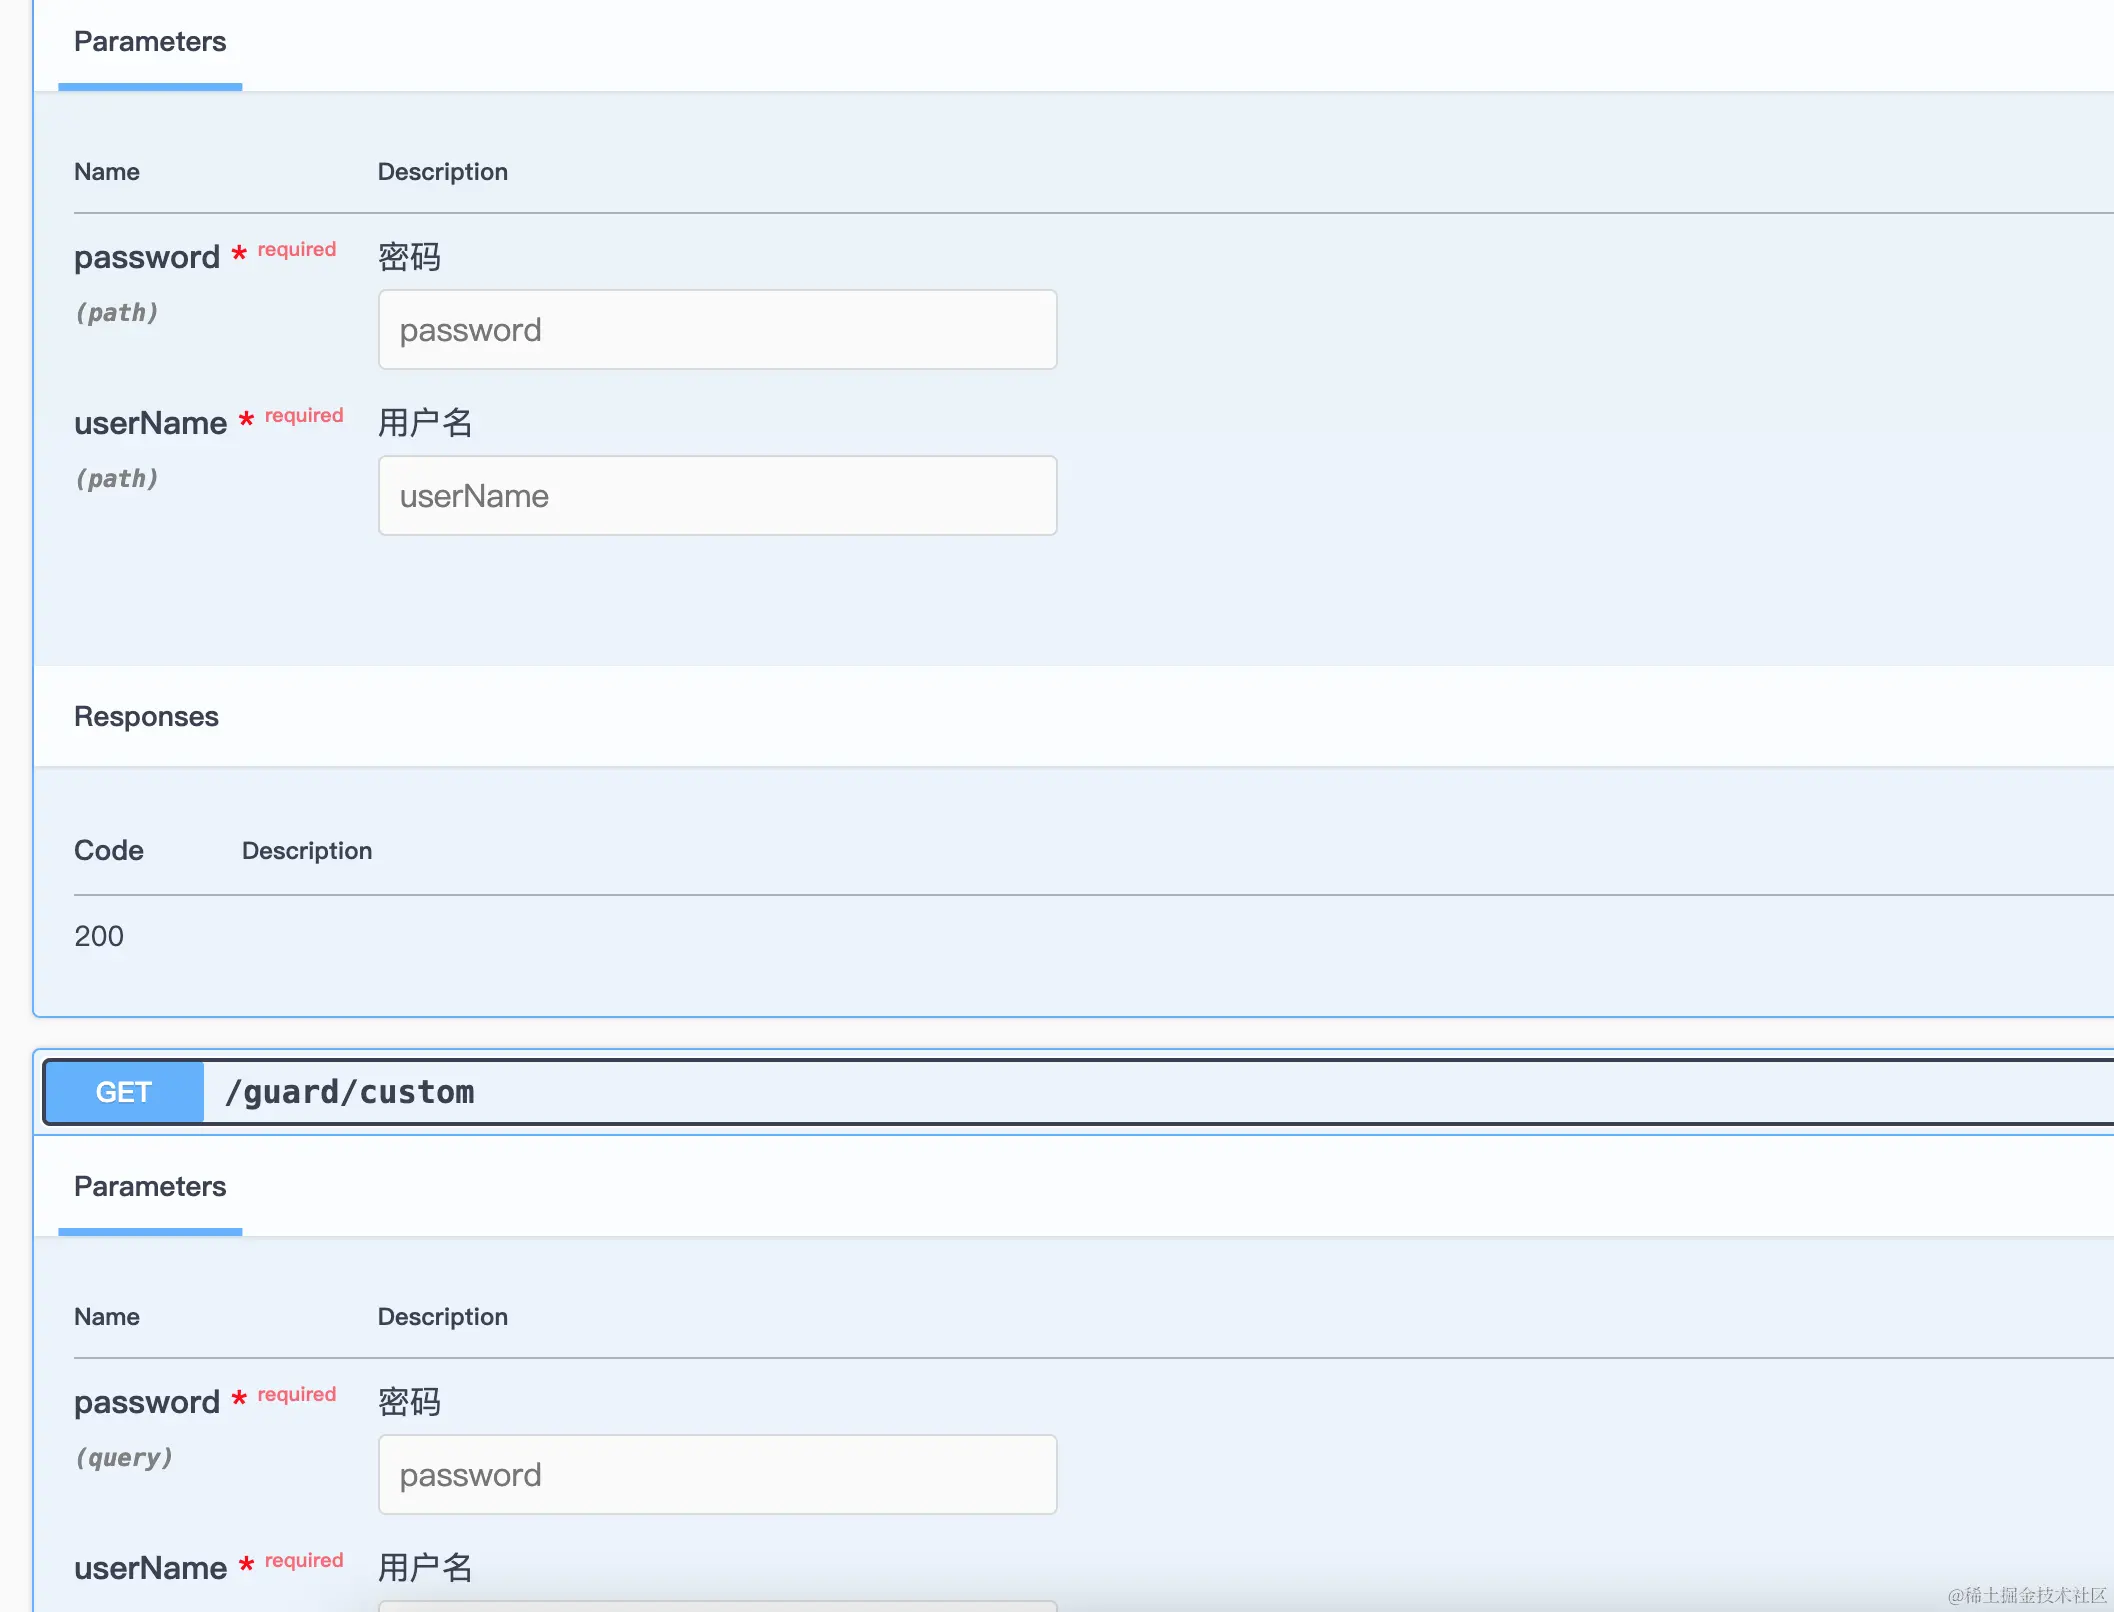Screen dimensions: 2114x1612
Task: Focus the userName path parameter input
Action: click(717, 496)
